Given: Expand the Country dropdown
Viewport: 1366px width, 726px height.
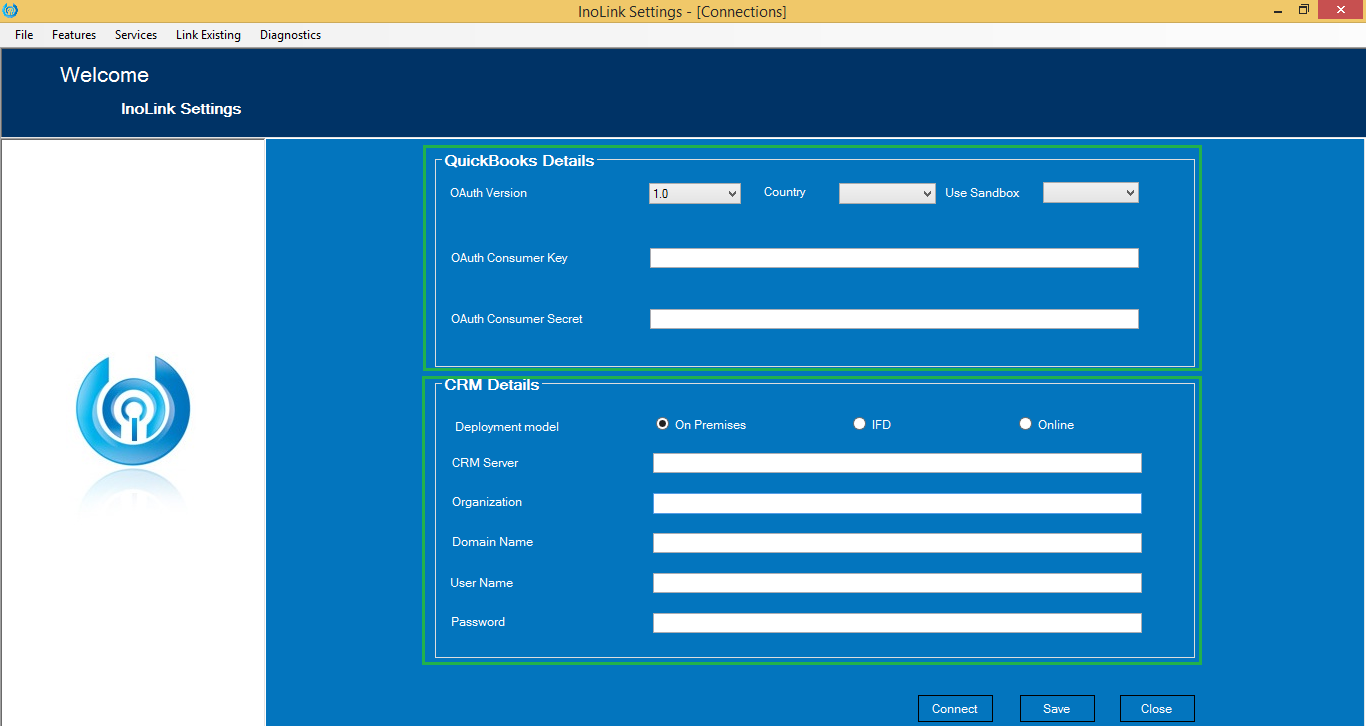Looking at the screenshot, I should 887,193.
